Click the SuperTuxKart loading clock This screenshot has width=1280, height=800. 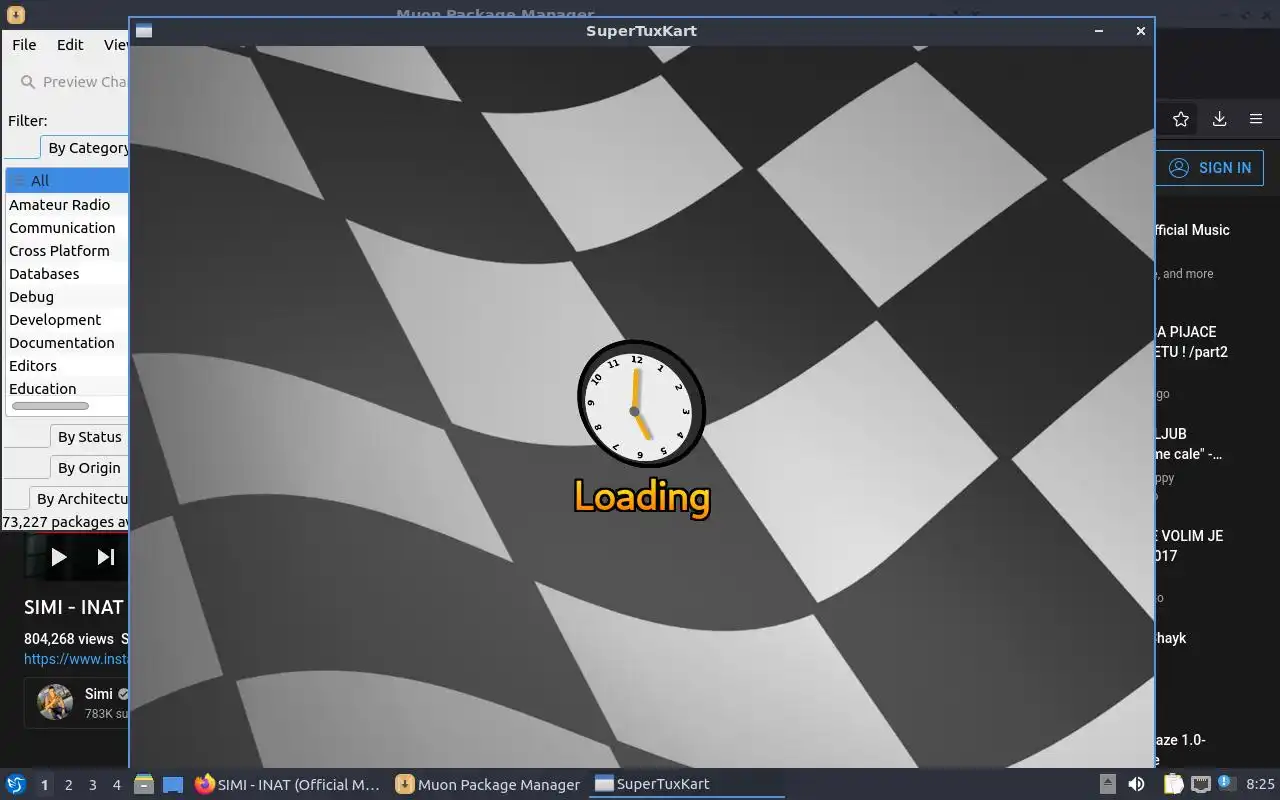point(641,404)
